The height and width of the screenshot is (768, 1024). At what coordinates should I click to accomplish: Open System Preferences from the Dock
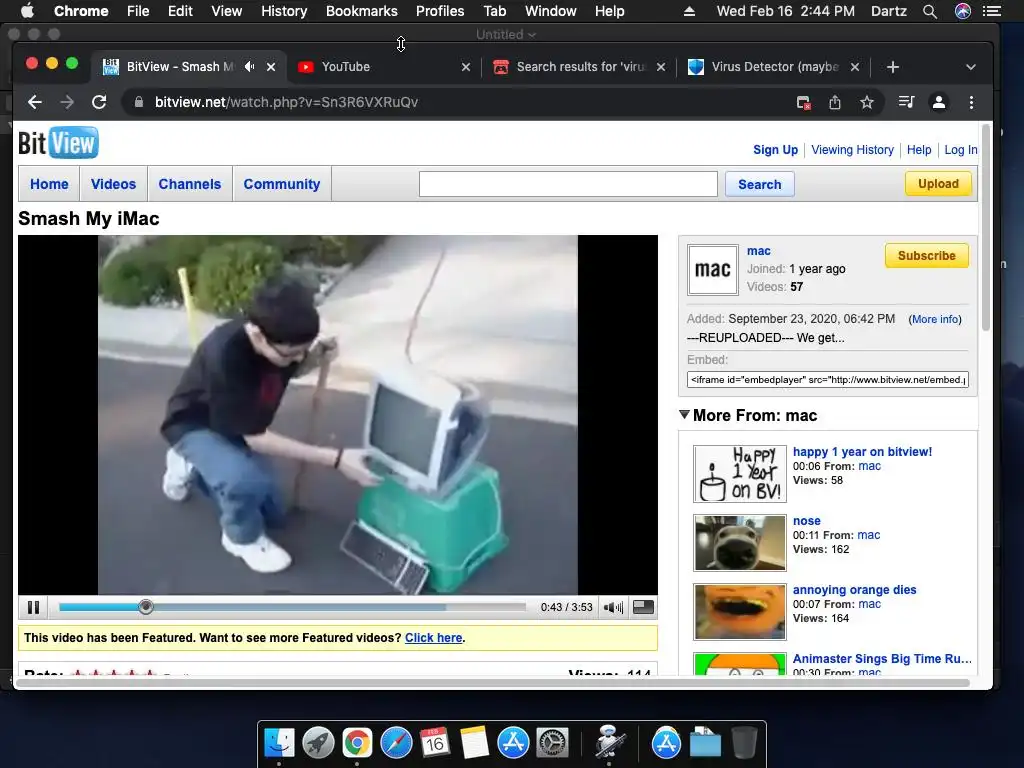point(552,743)
